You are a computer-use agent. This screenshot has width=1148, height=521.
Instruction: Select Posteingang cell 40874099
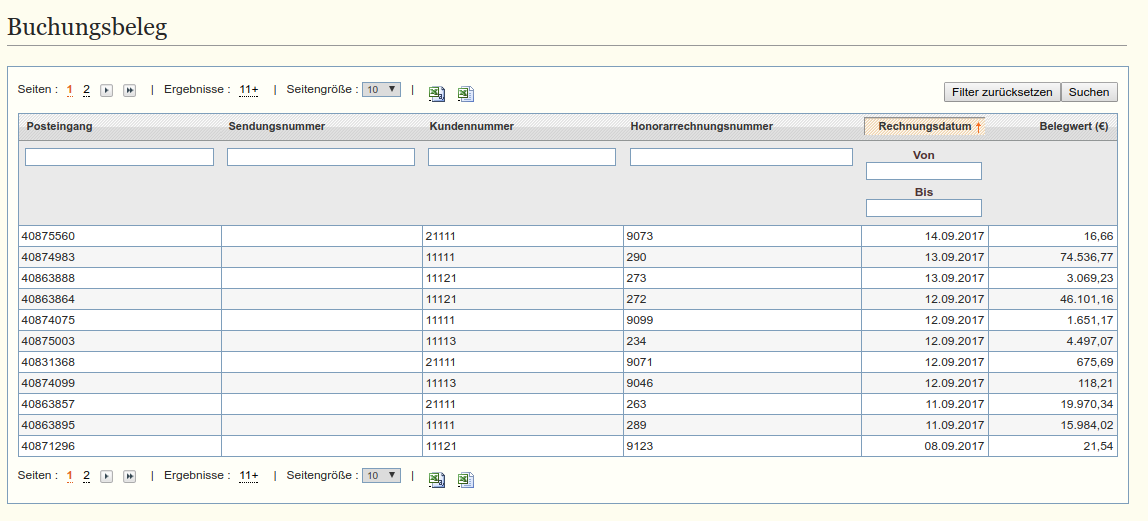120,383
